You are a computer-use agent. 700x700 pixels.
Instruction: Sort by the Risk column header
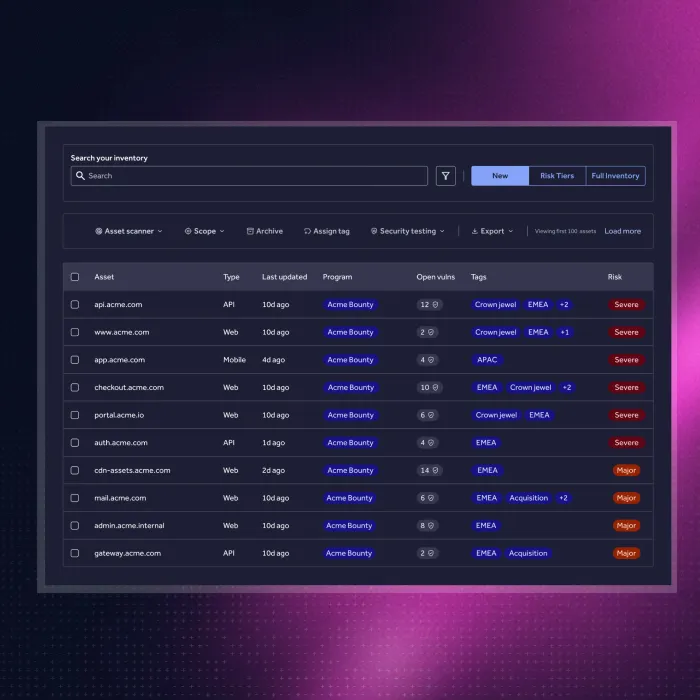(615, 277)
